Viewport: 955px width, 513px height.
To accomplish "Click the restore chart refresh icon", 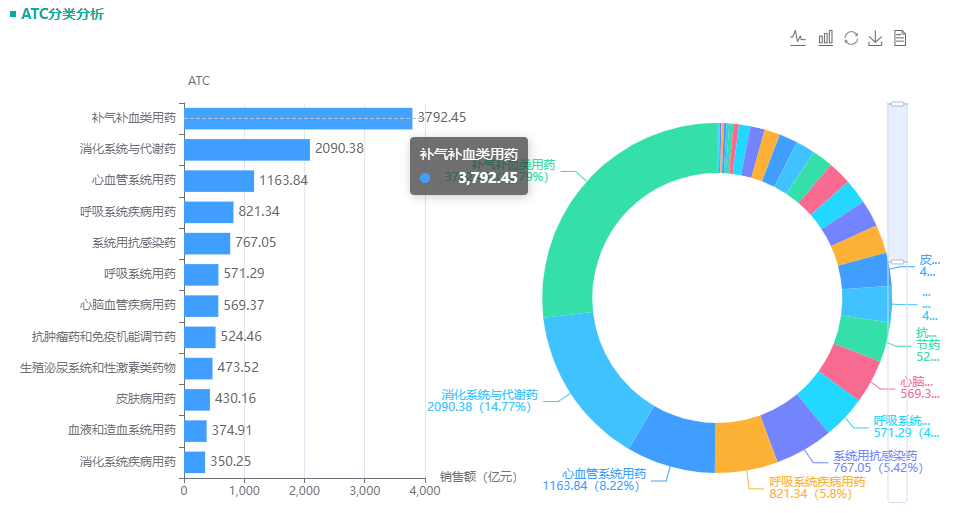I will [x=851, y=38].
